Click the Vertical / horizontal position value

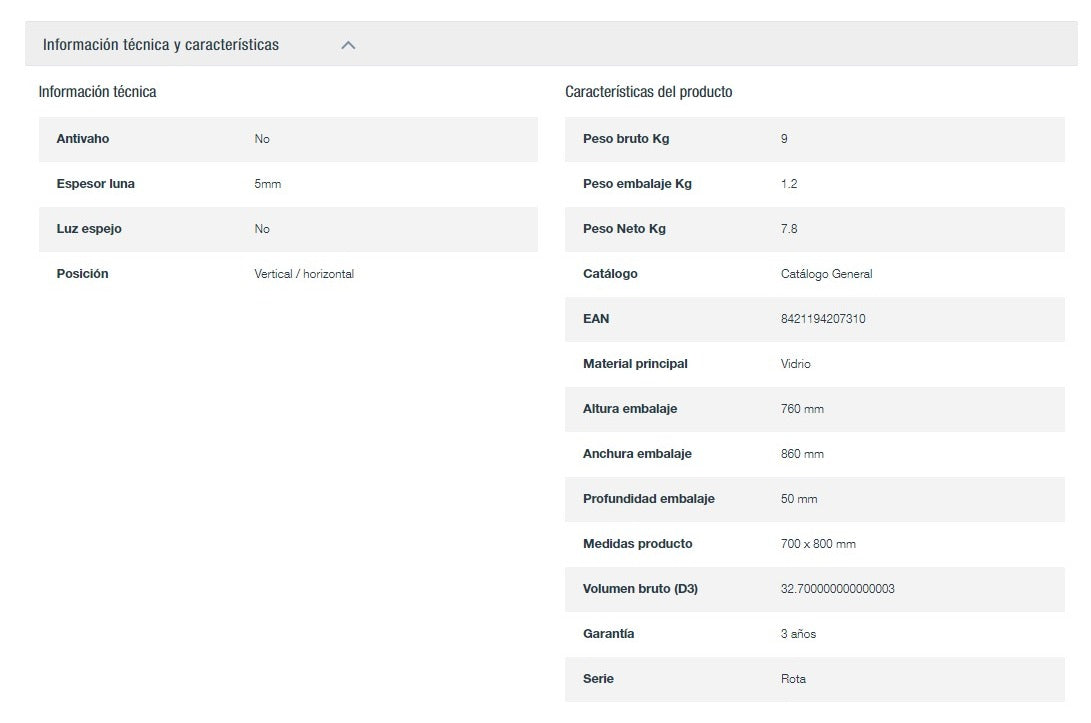pos(304,274)
